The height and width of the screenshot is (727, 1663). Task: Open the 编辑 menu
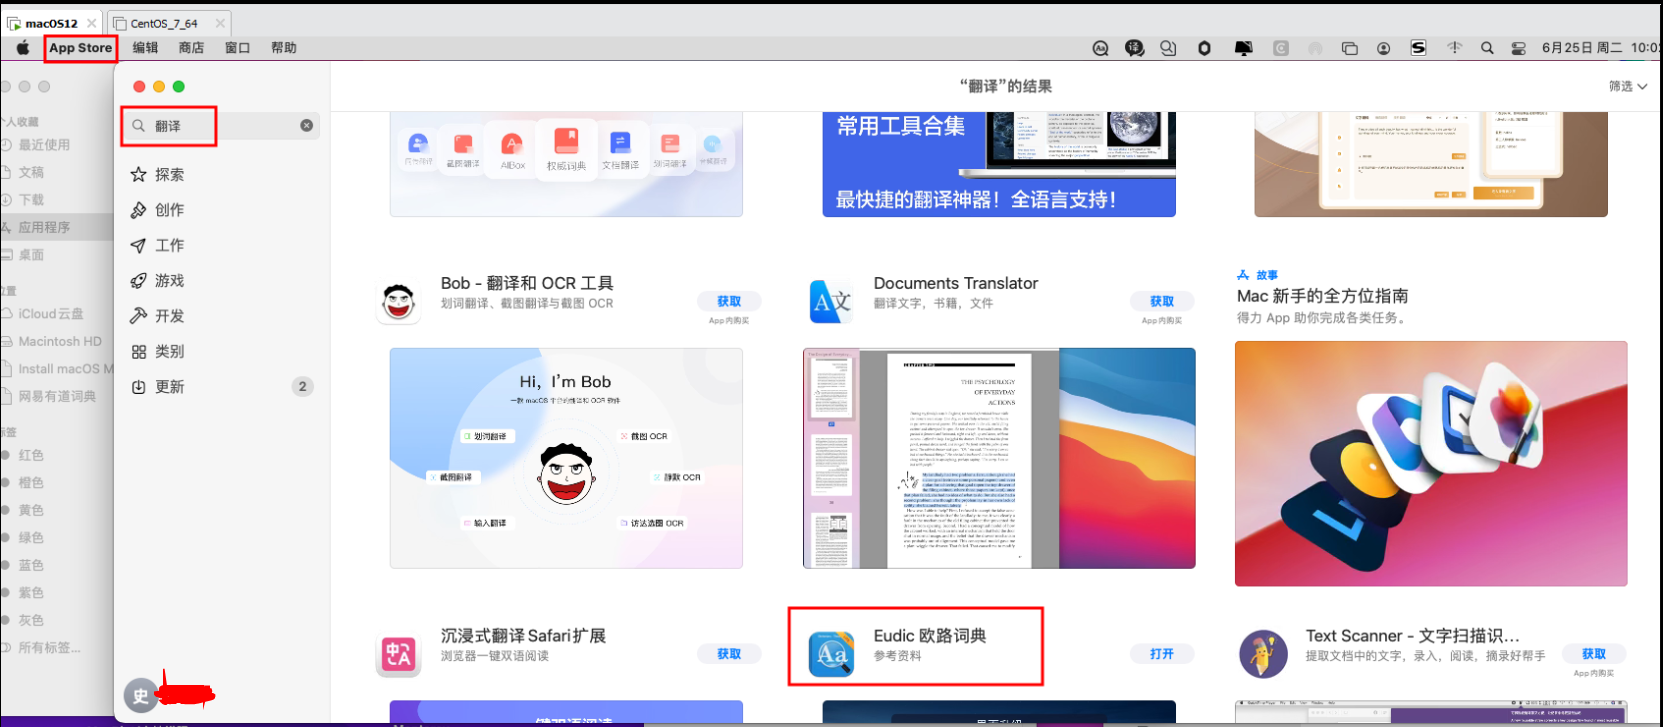[146, 48]
